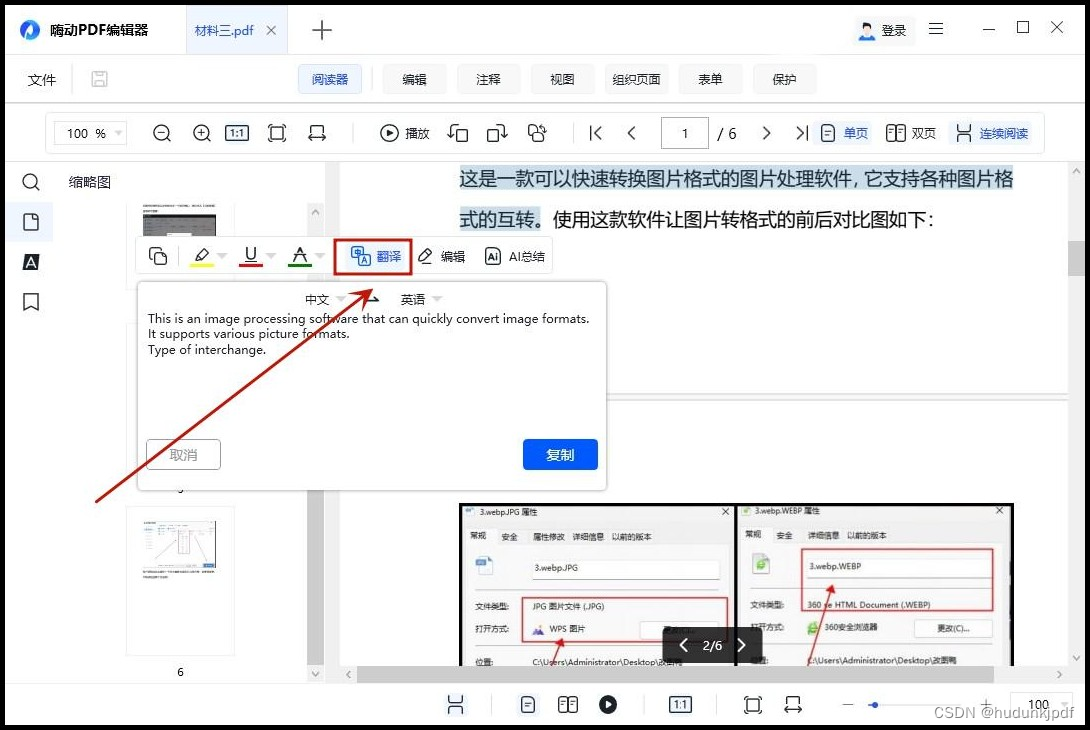
Task: Switch to 双页 two-page view
Action: tap(911, 133)
